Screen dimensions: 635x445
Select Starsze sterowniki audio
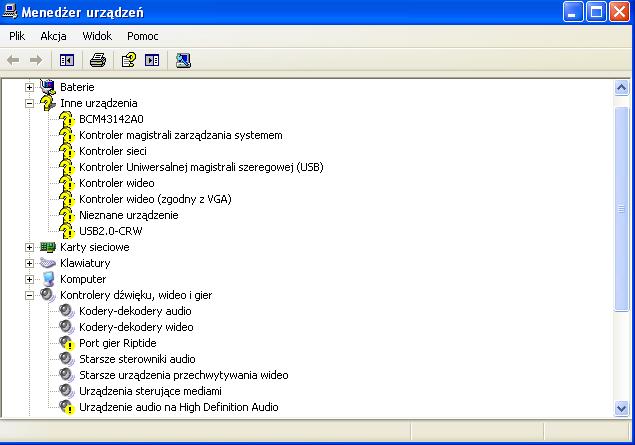pos(137,359)
